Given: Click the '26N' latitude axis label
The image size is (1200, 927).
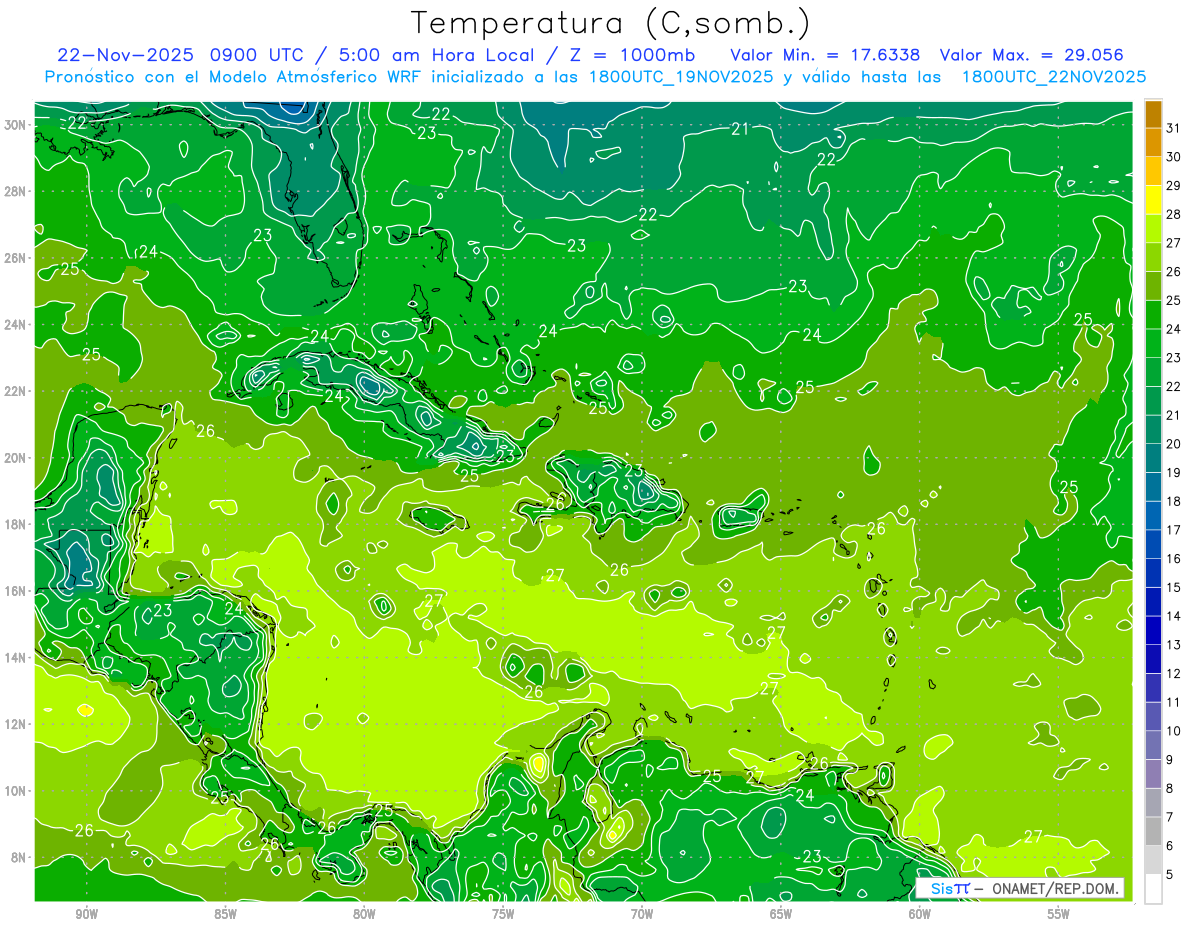Looking at the screenshot, I should [15, 258].
